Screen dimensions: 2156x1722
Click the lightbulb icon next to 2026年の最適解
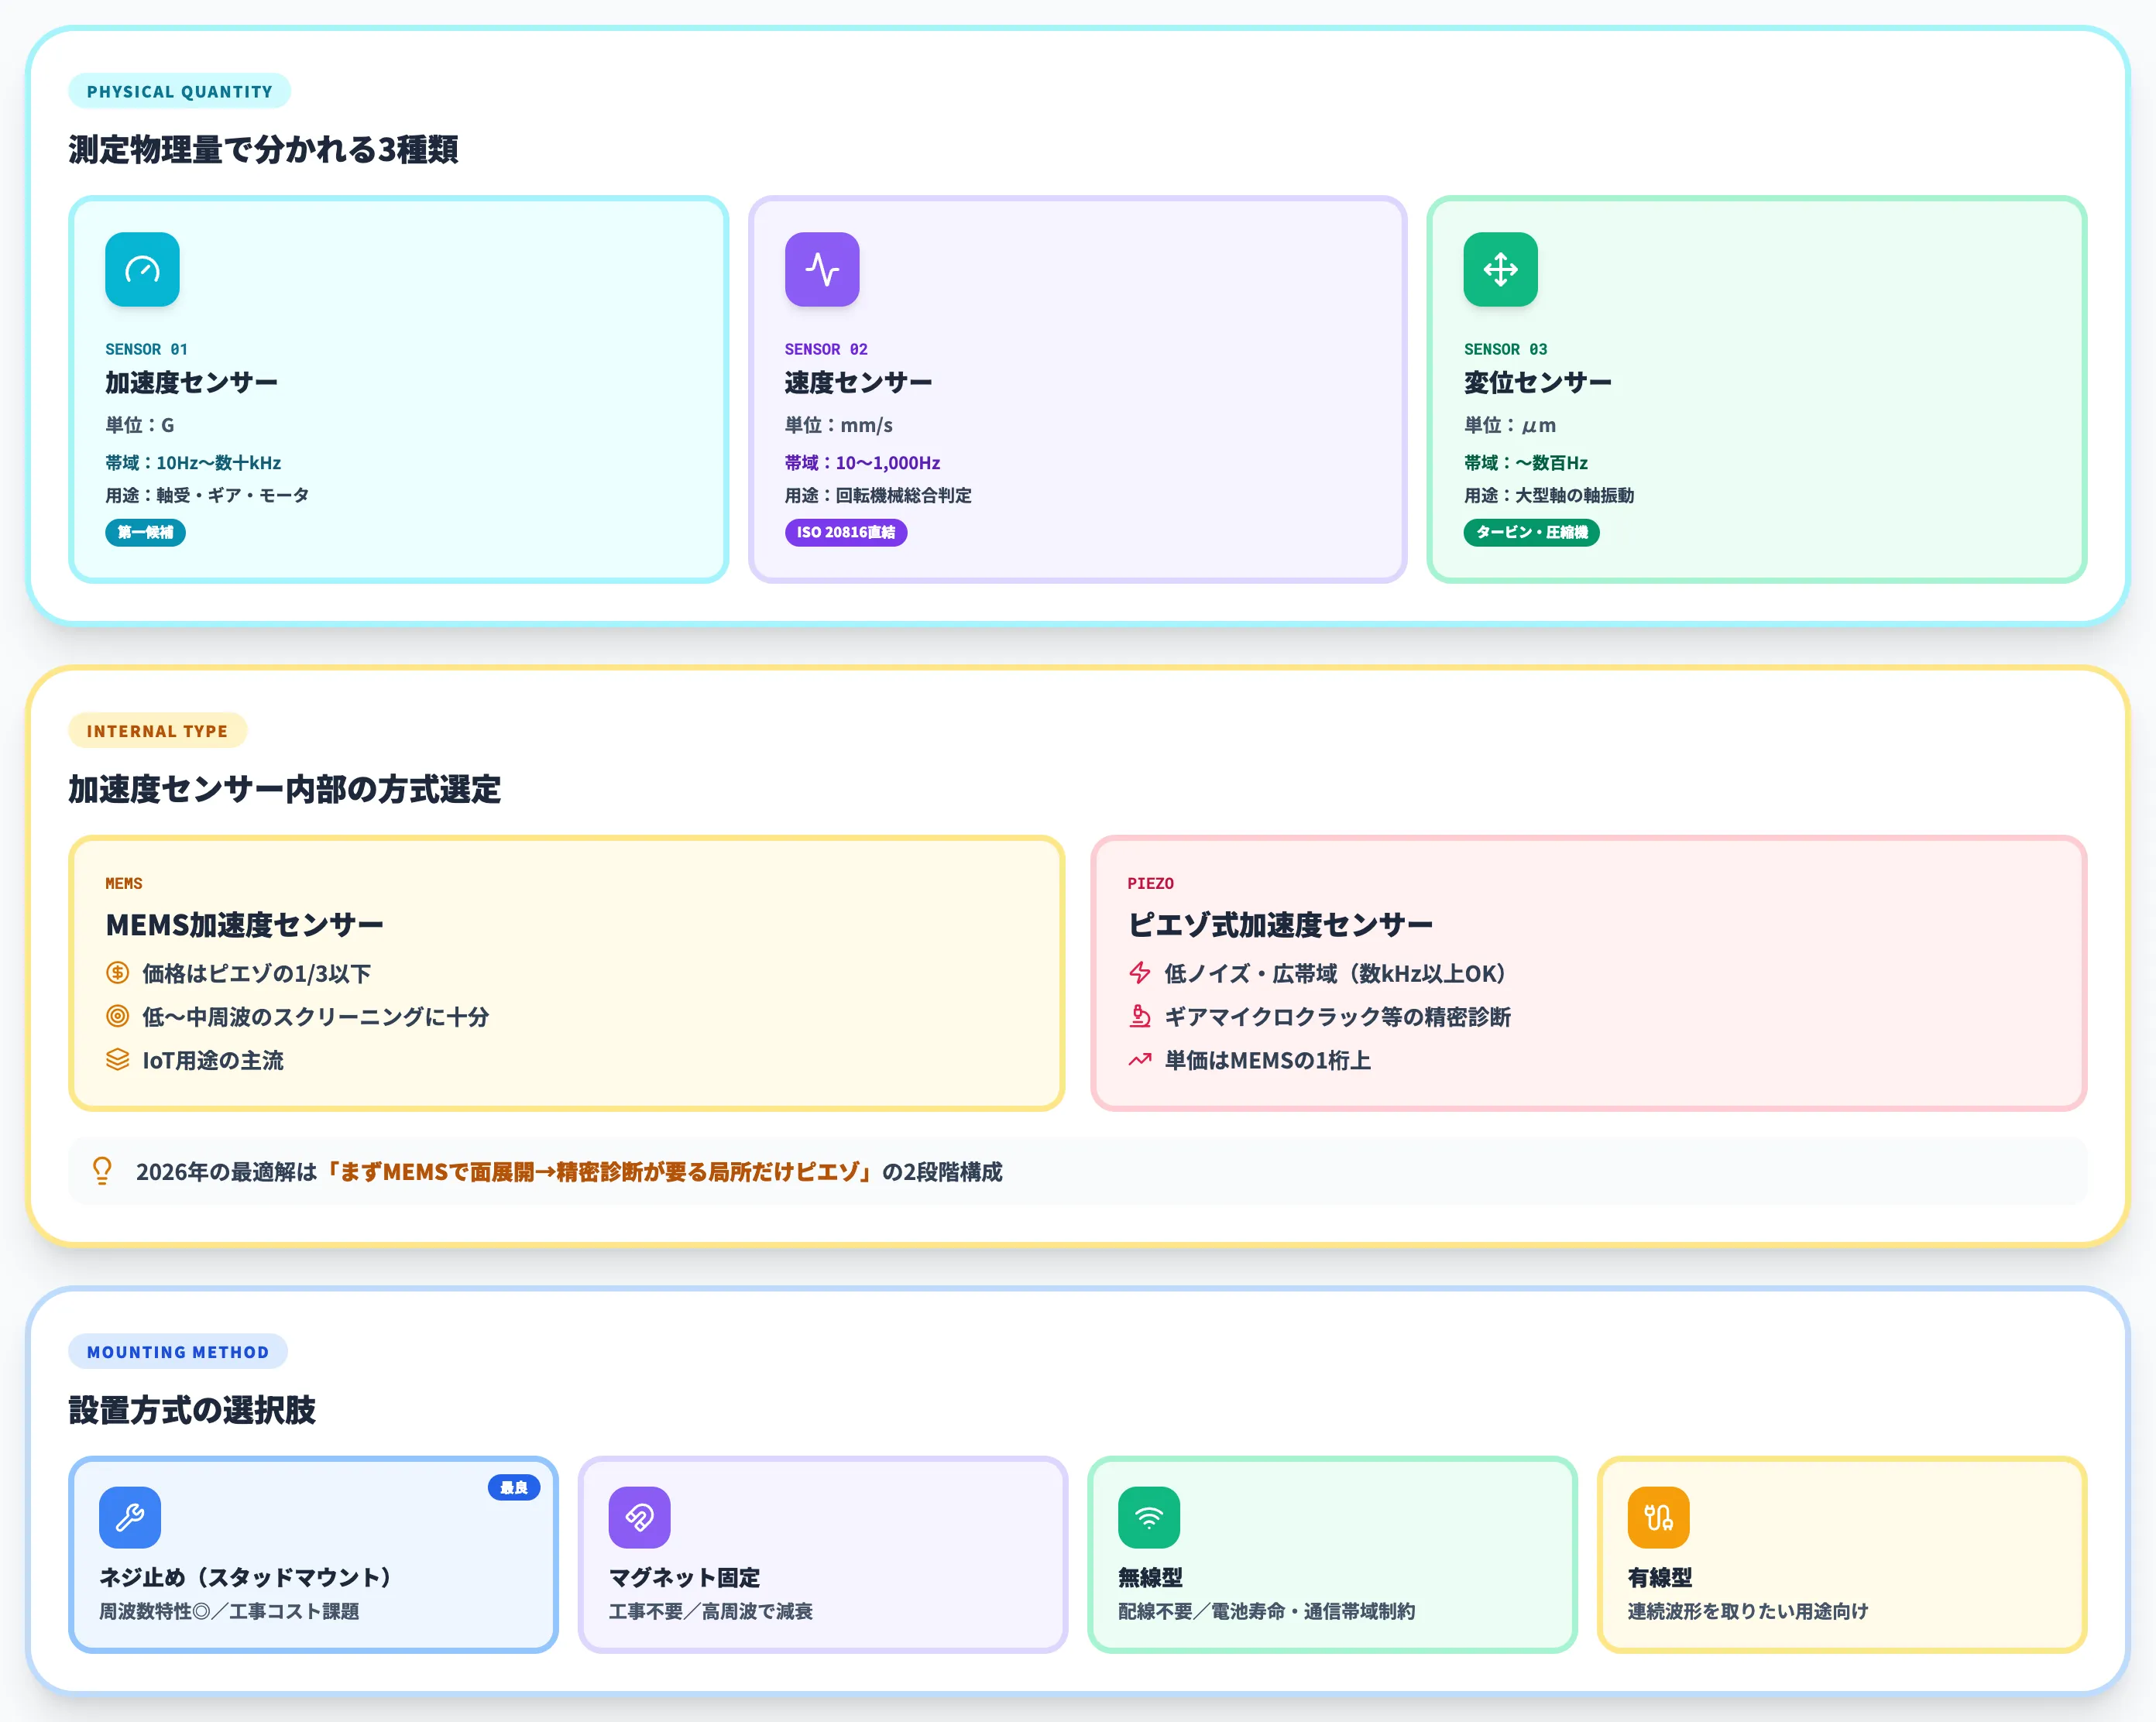tap(103, 1171)
